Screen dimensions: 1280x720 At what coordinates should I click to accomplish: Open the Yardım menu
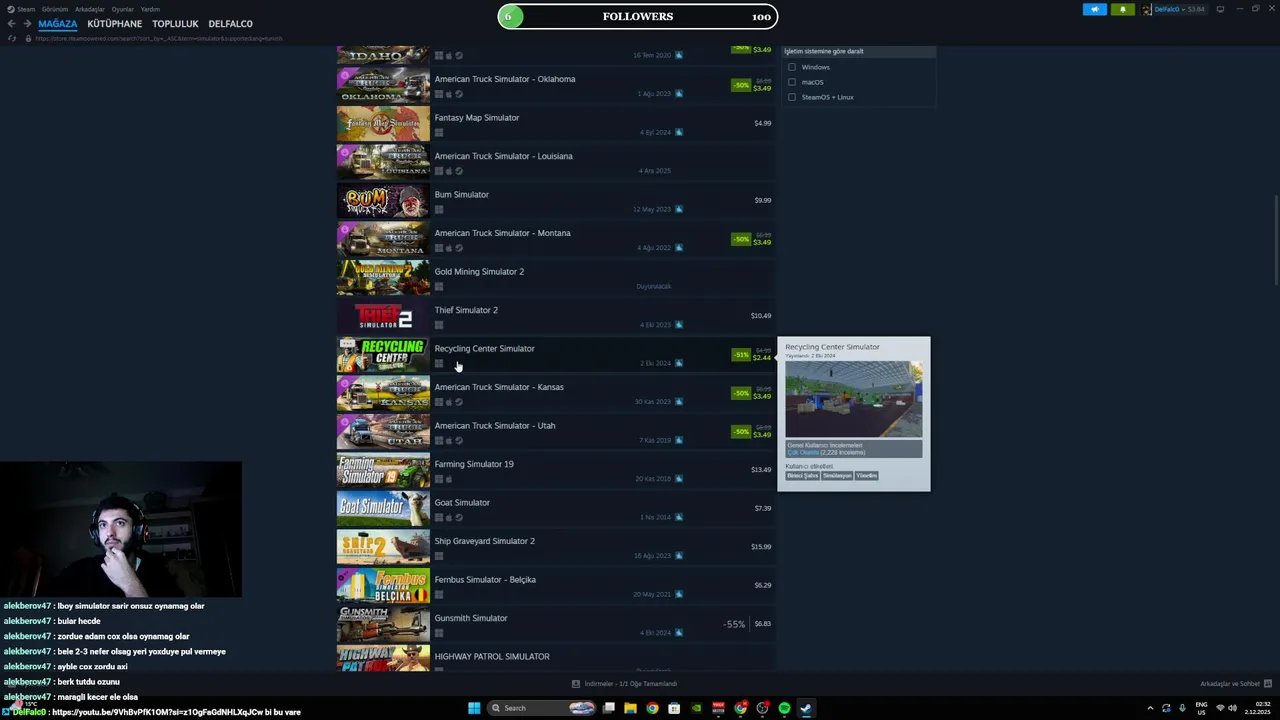(150, 9)
